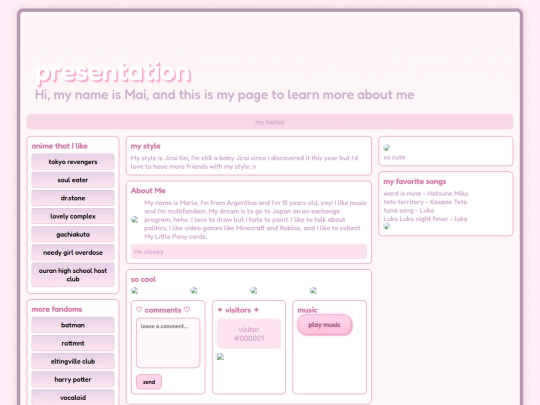540x405 pixels.
Task: Click the 'I'm sleepy' status bar
Action: point(249,252)
